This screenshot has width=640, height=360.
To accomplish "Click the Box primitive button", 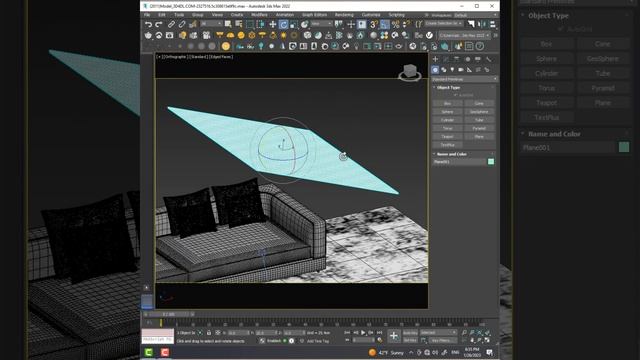I will (447, 103).
